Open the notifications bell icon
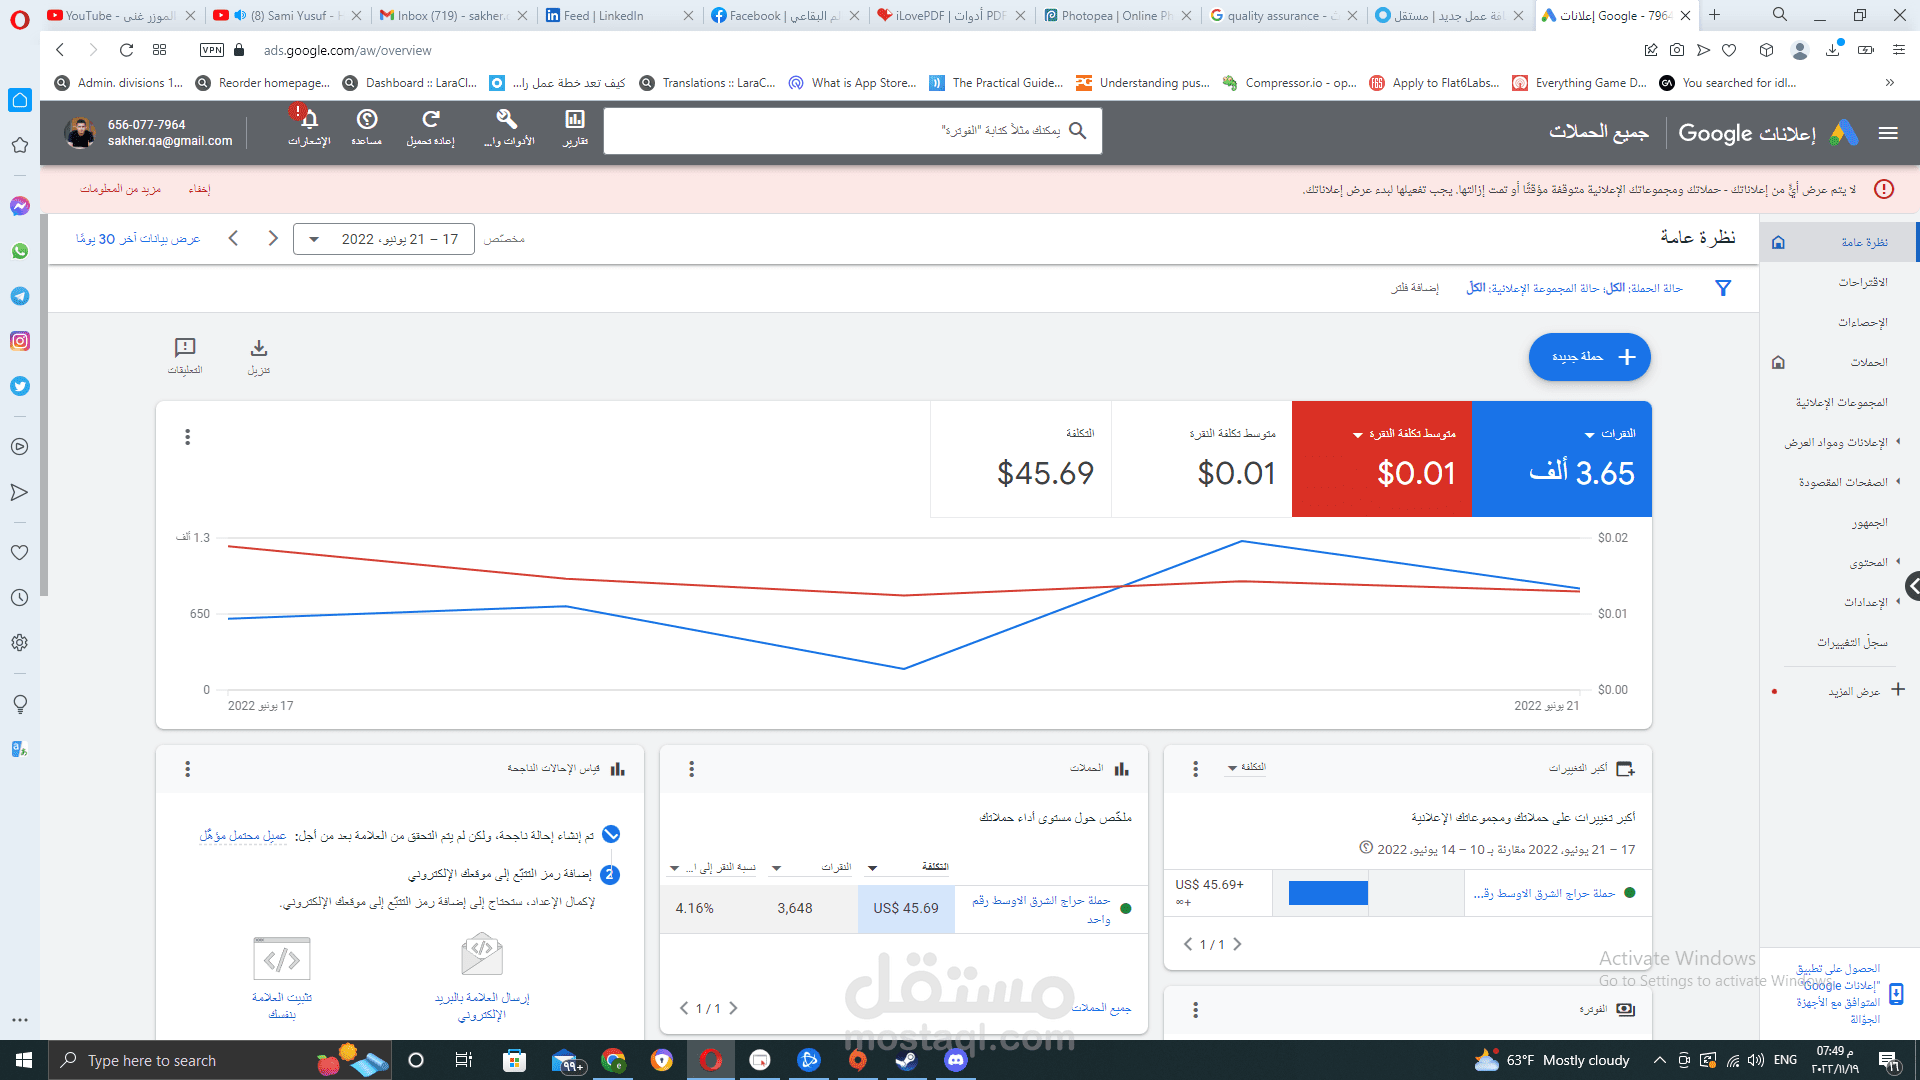Screen dimensions: 1920x1080 click(309, 121)
